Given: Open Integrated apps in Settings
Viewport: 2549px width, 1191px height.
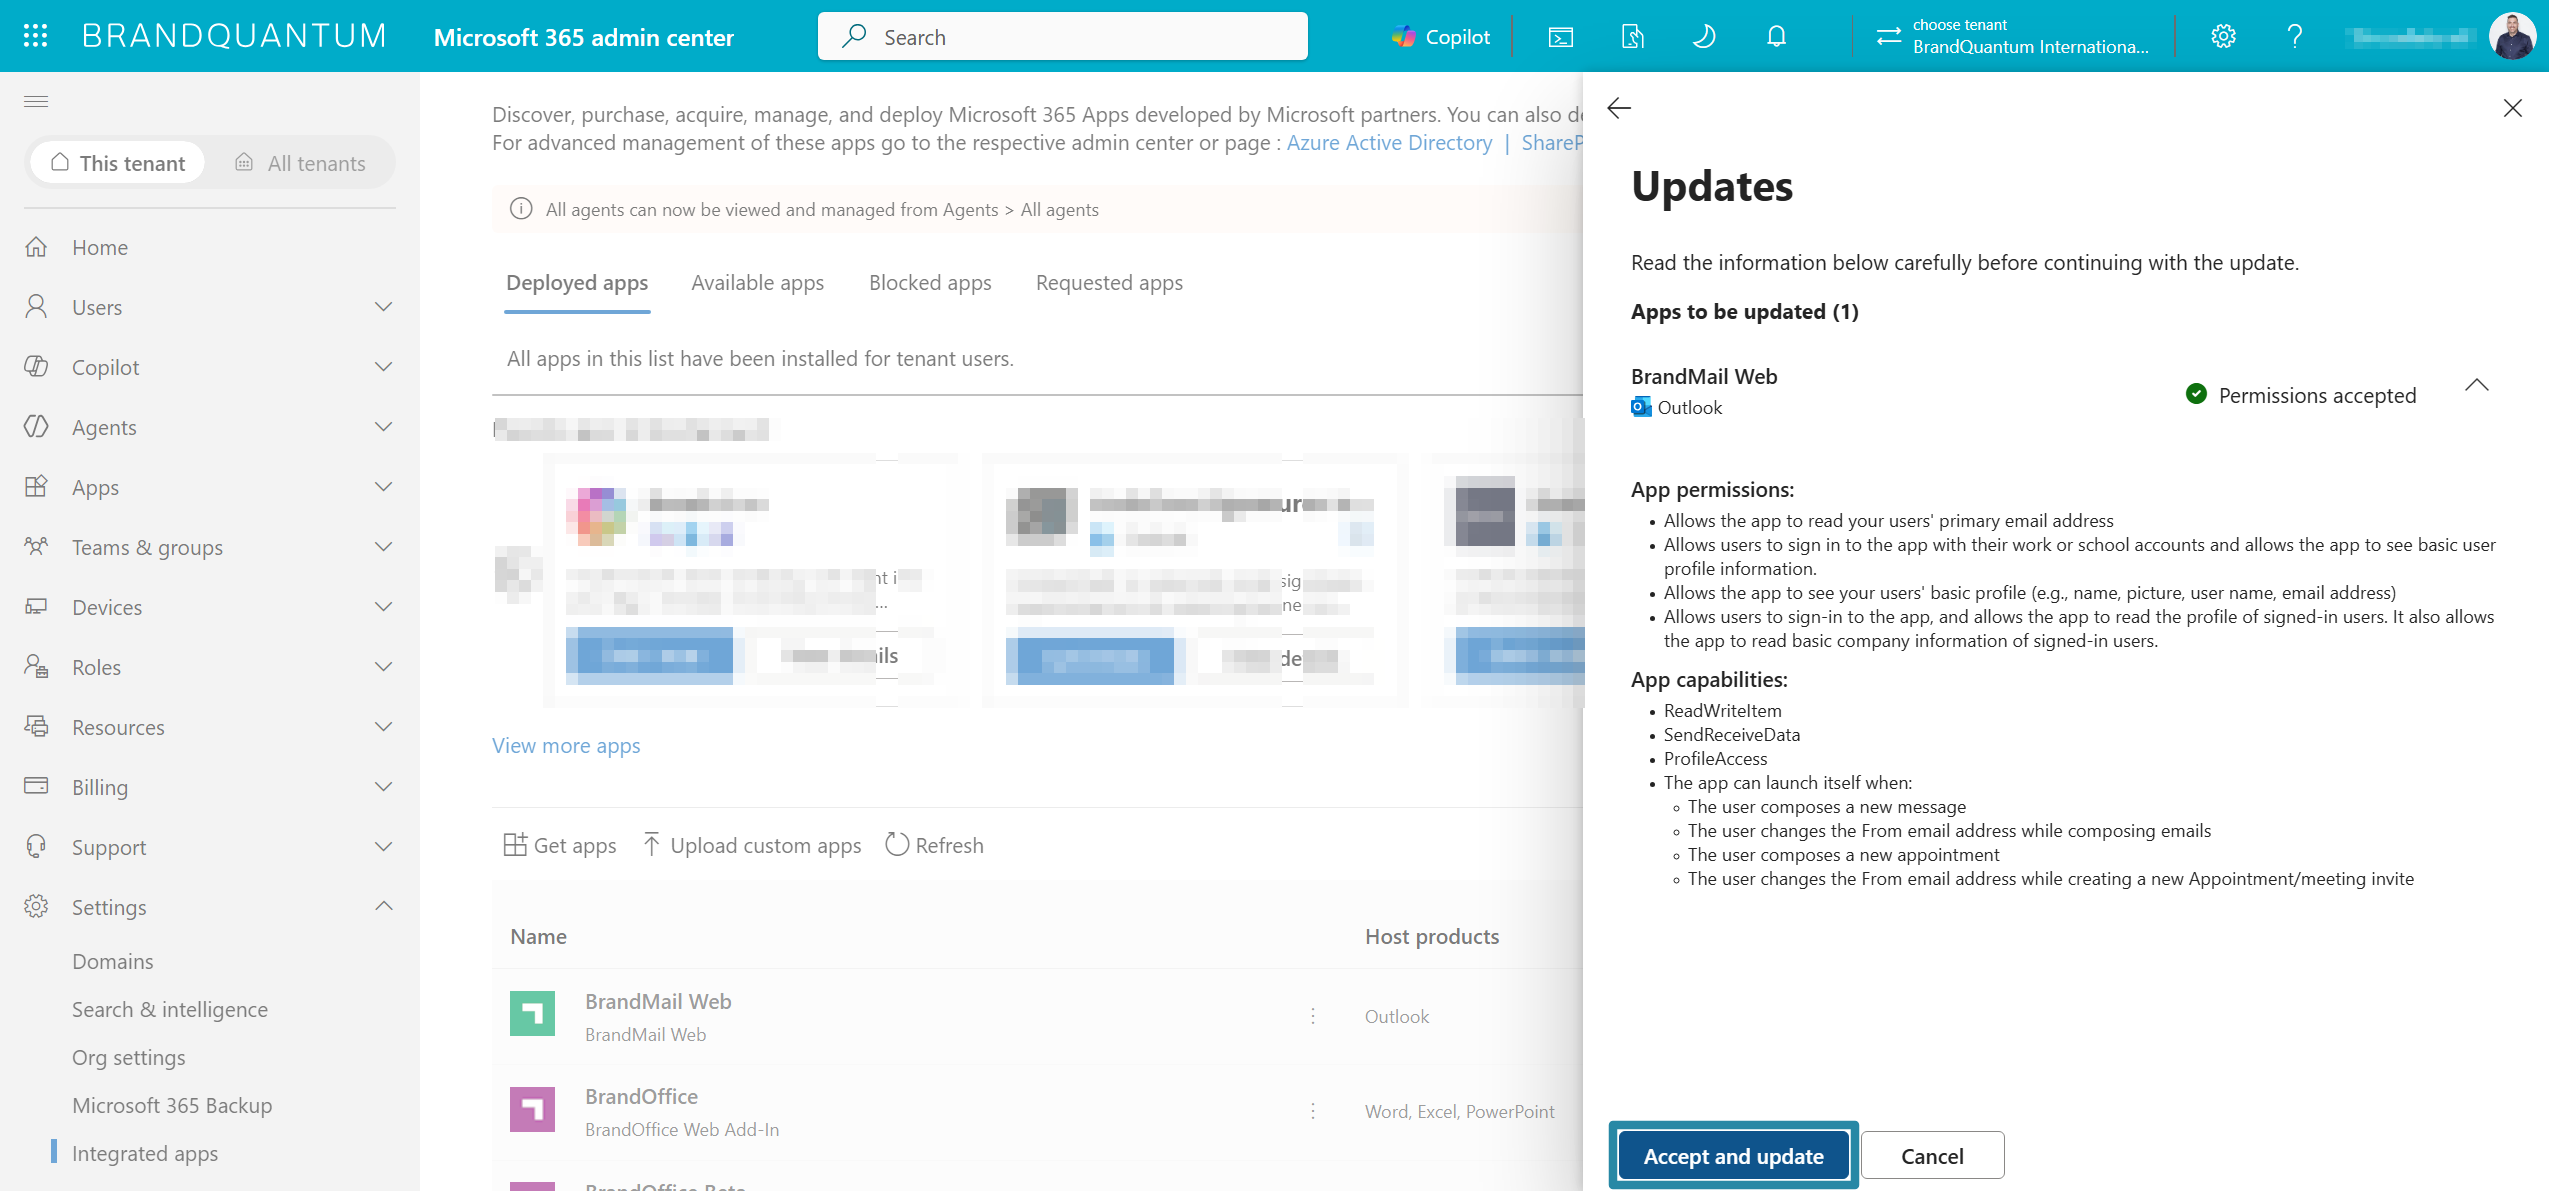Looking at the screenshot, I should click(145, 1153).
